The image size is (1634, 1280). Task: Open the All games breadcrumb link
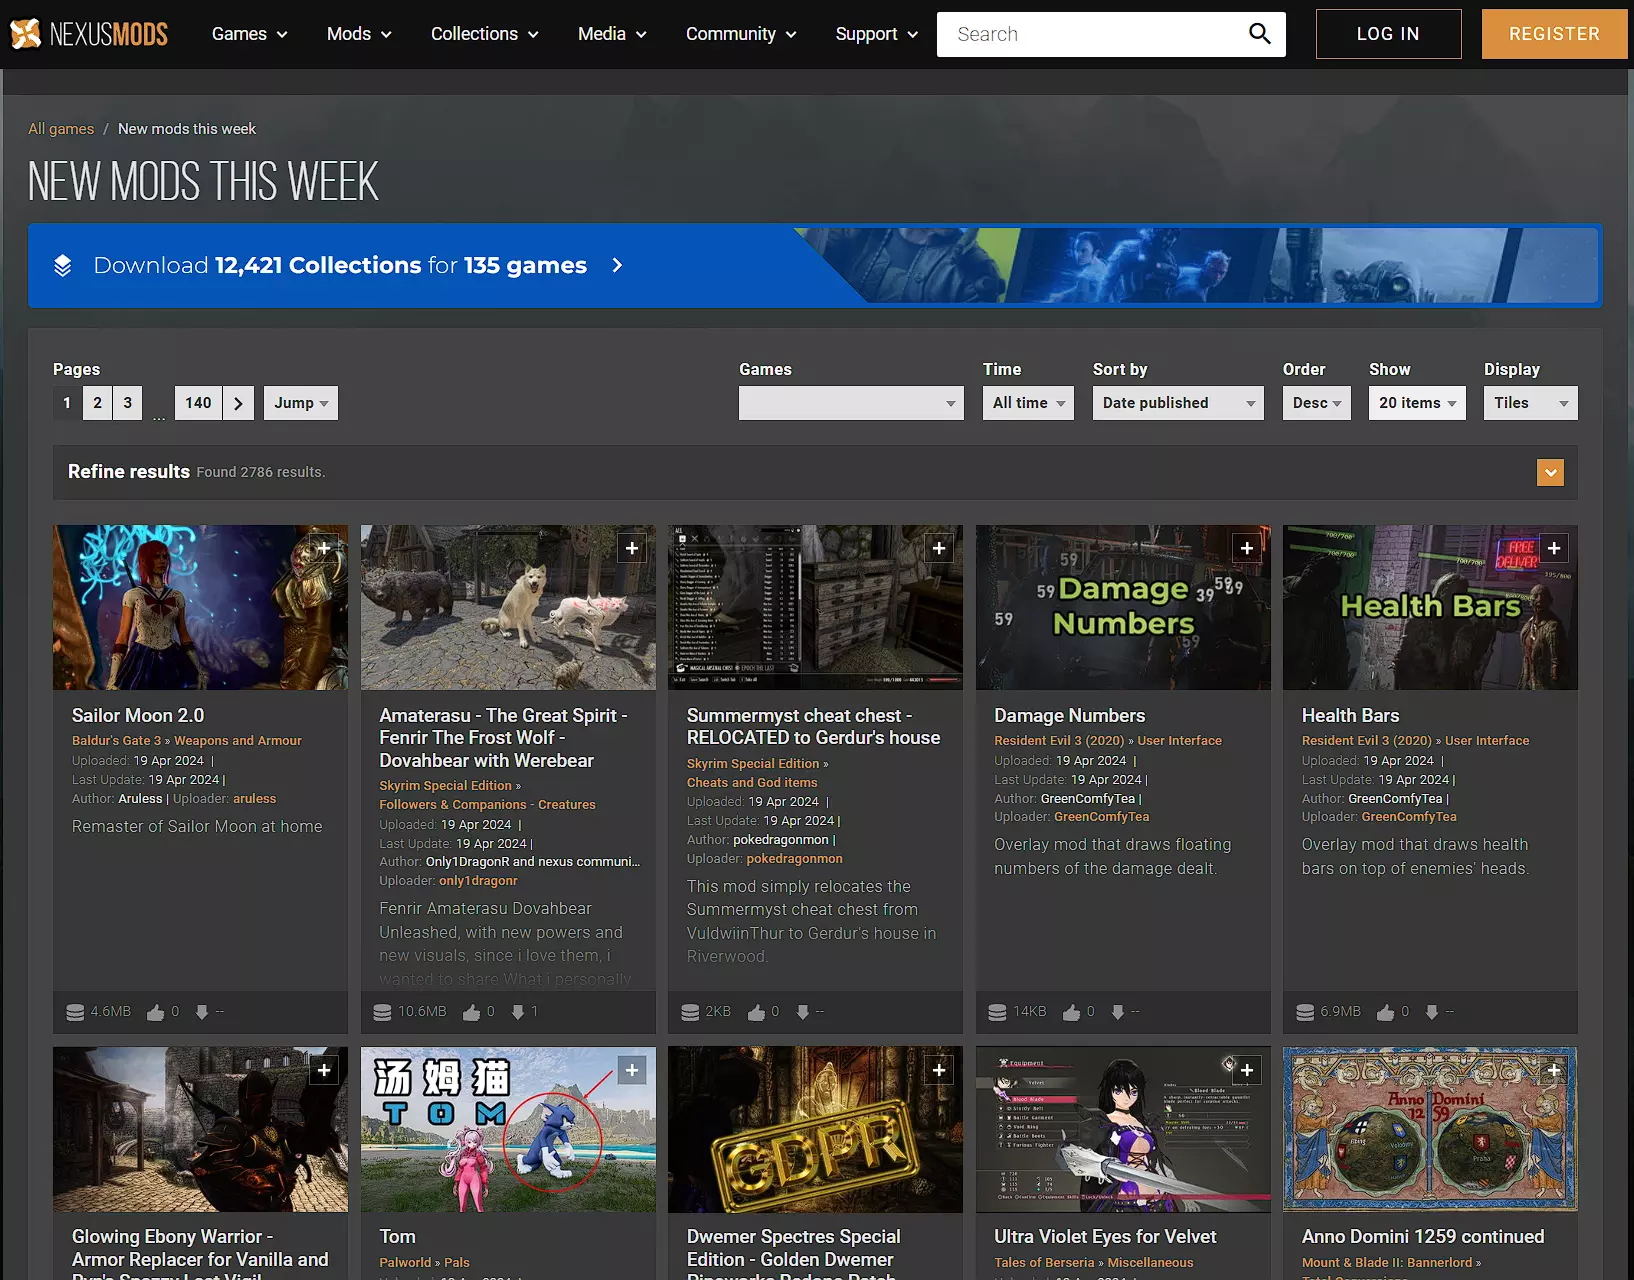[x=61, y=129]
